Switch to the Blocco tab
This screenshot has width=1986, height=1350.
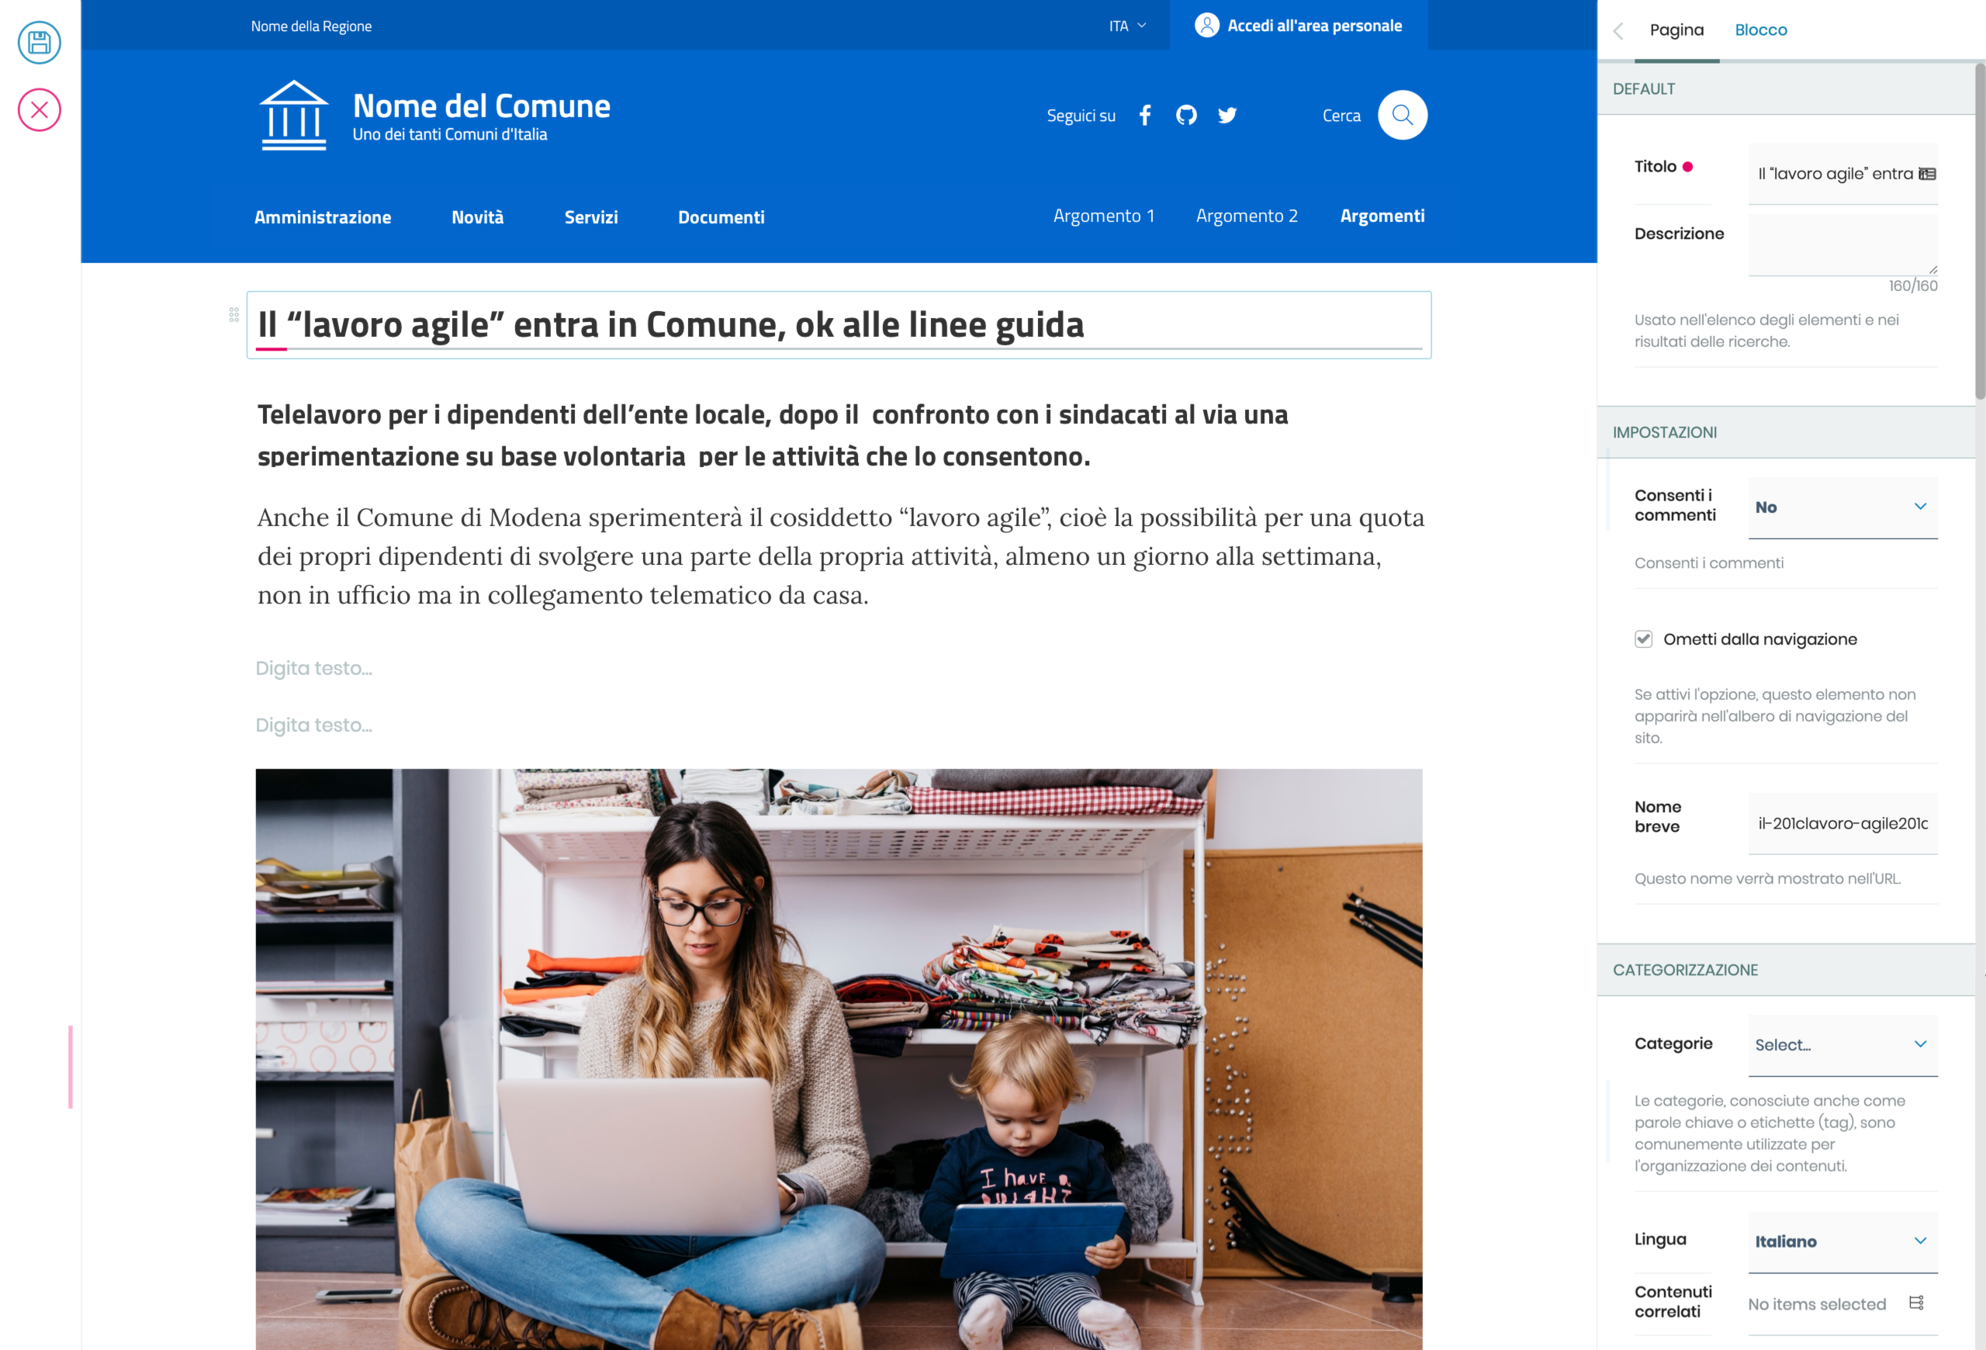(x=1760, y=30)
